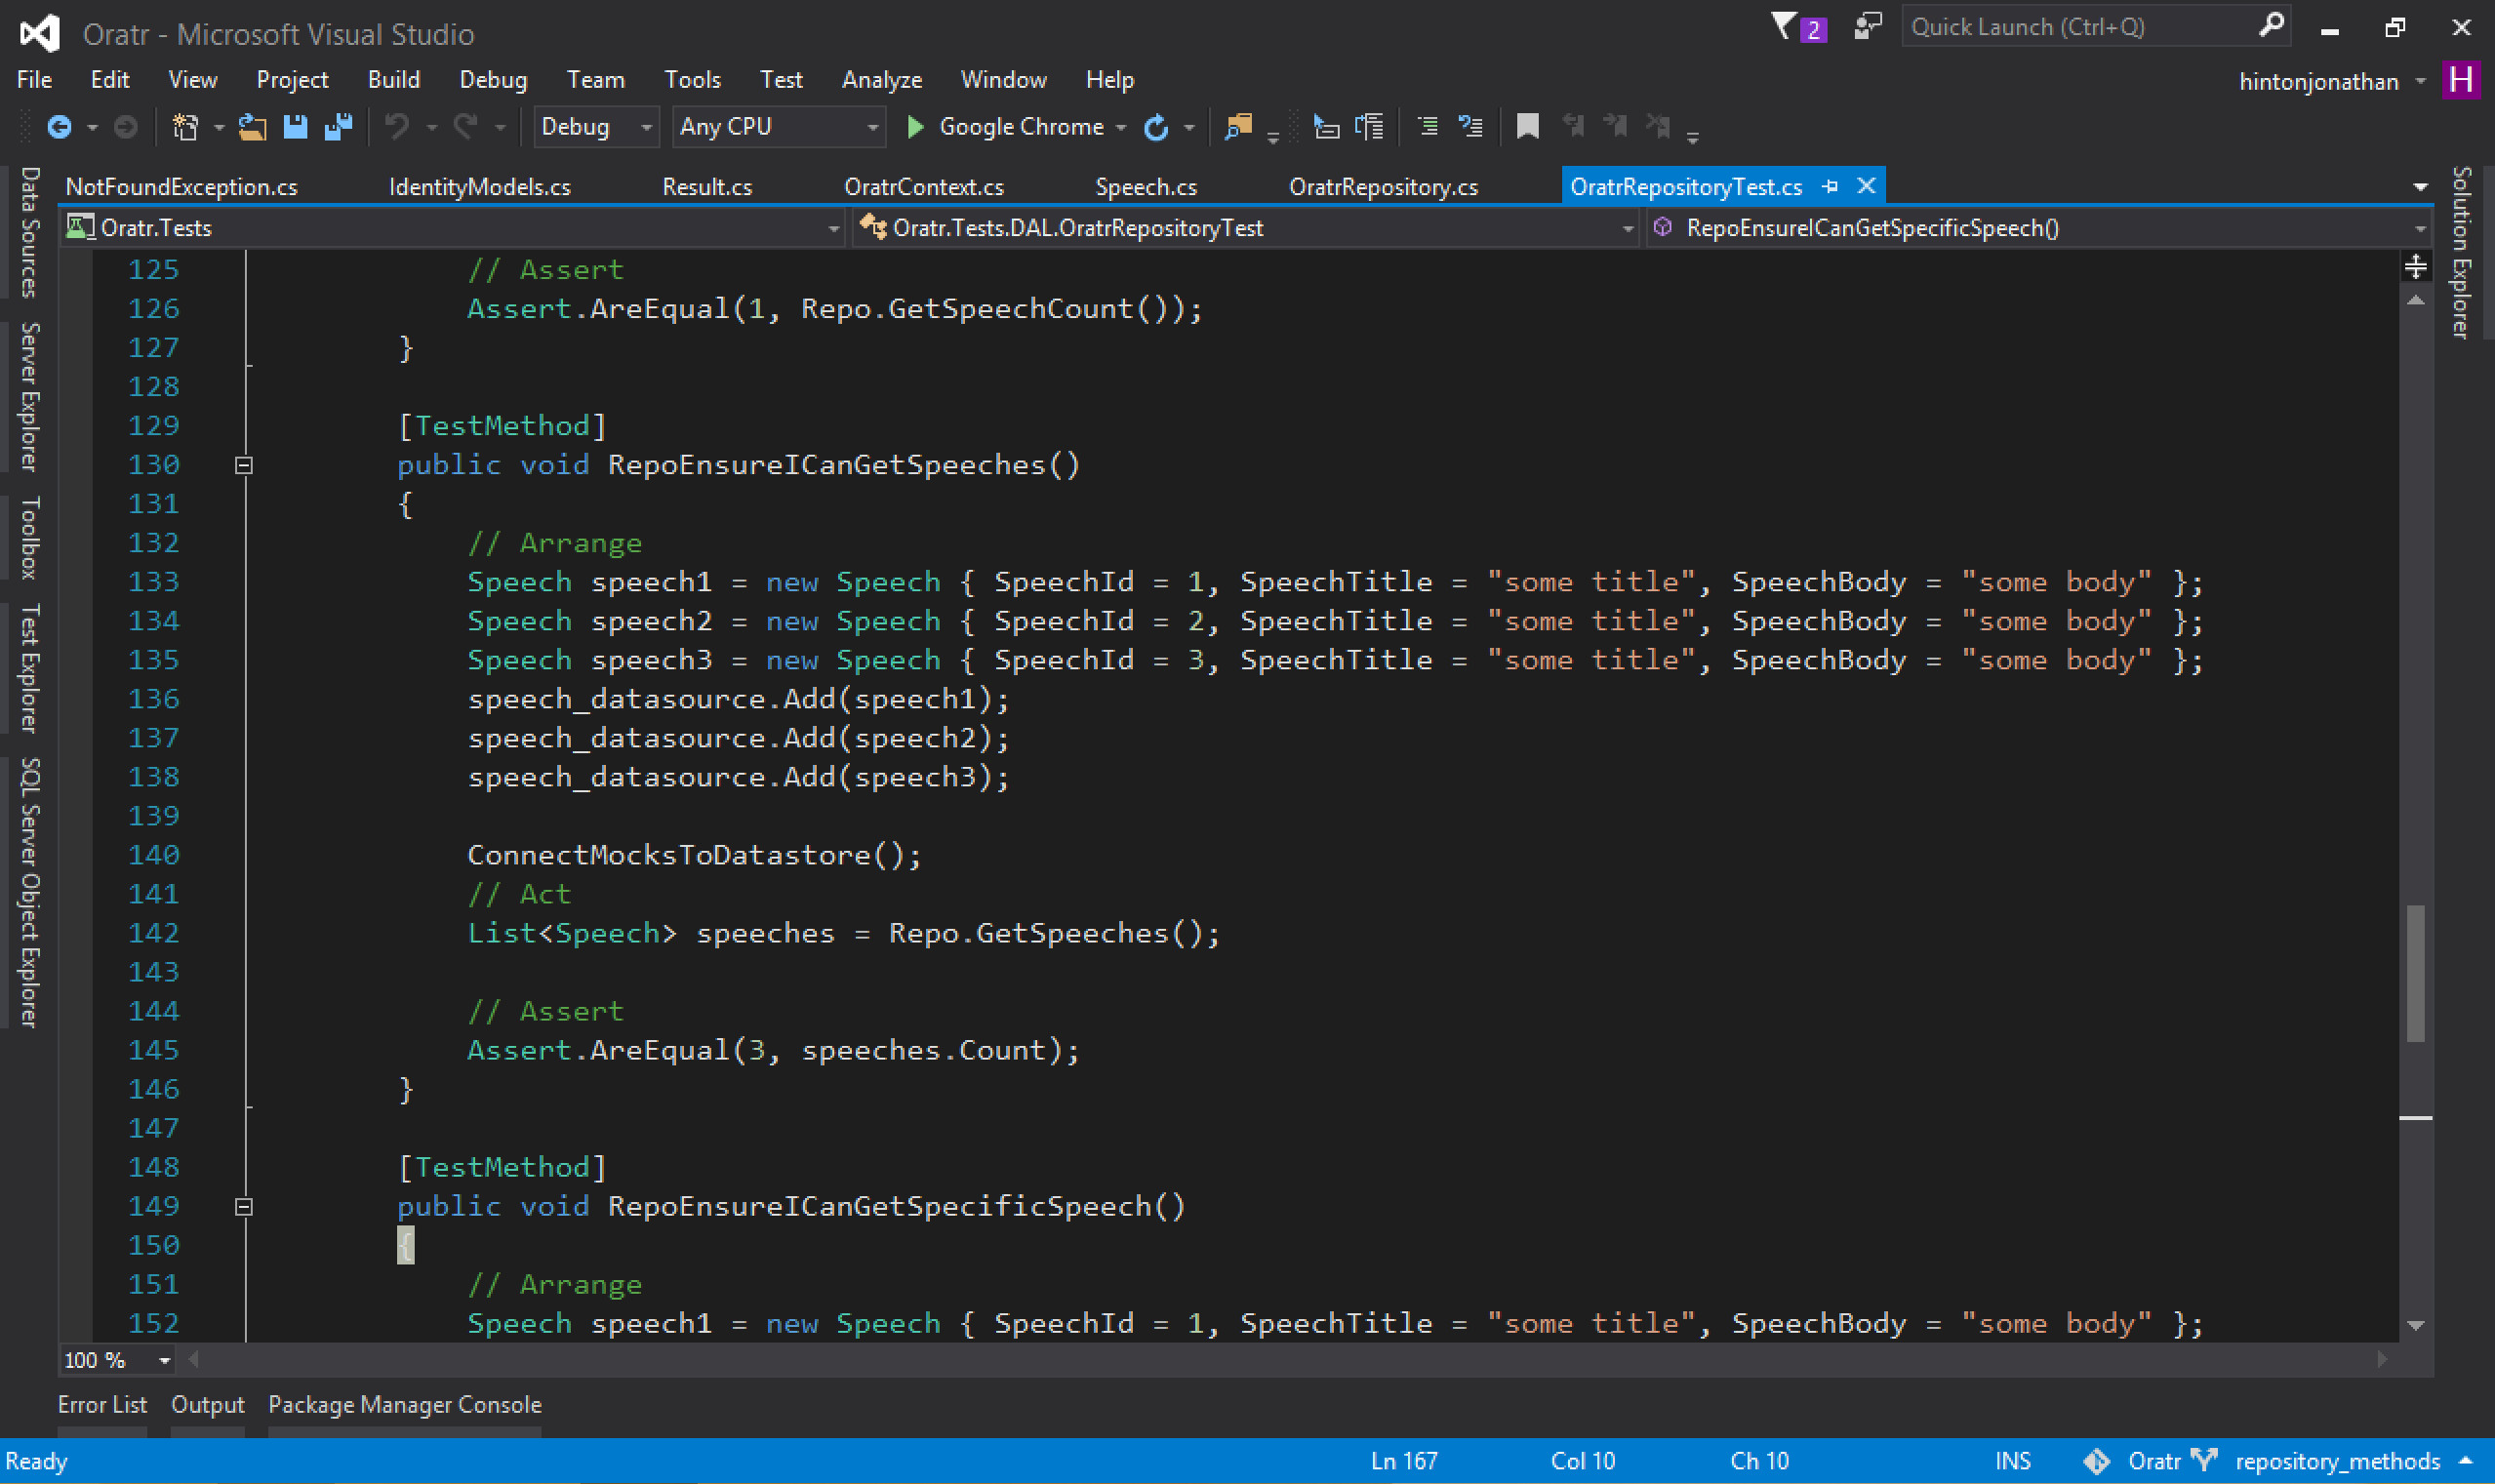Open the Toolbox side panel
This screenshot has width=2495, height=1484.
pos(30,537)
